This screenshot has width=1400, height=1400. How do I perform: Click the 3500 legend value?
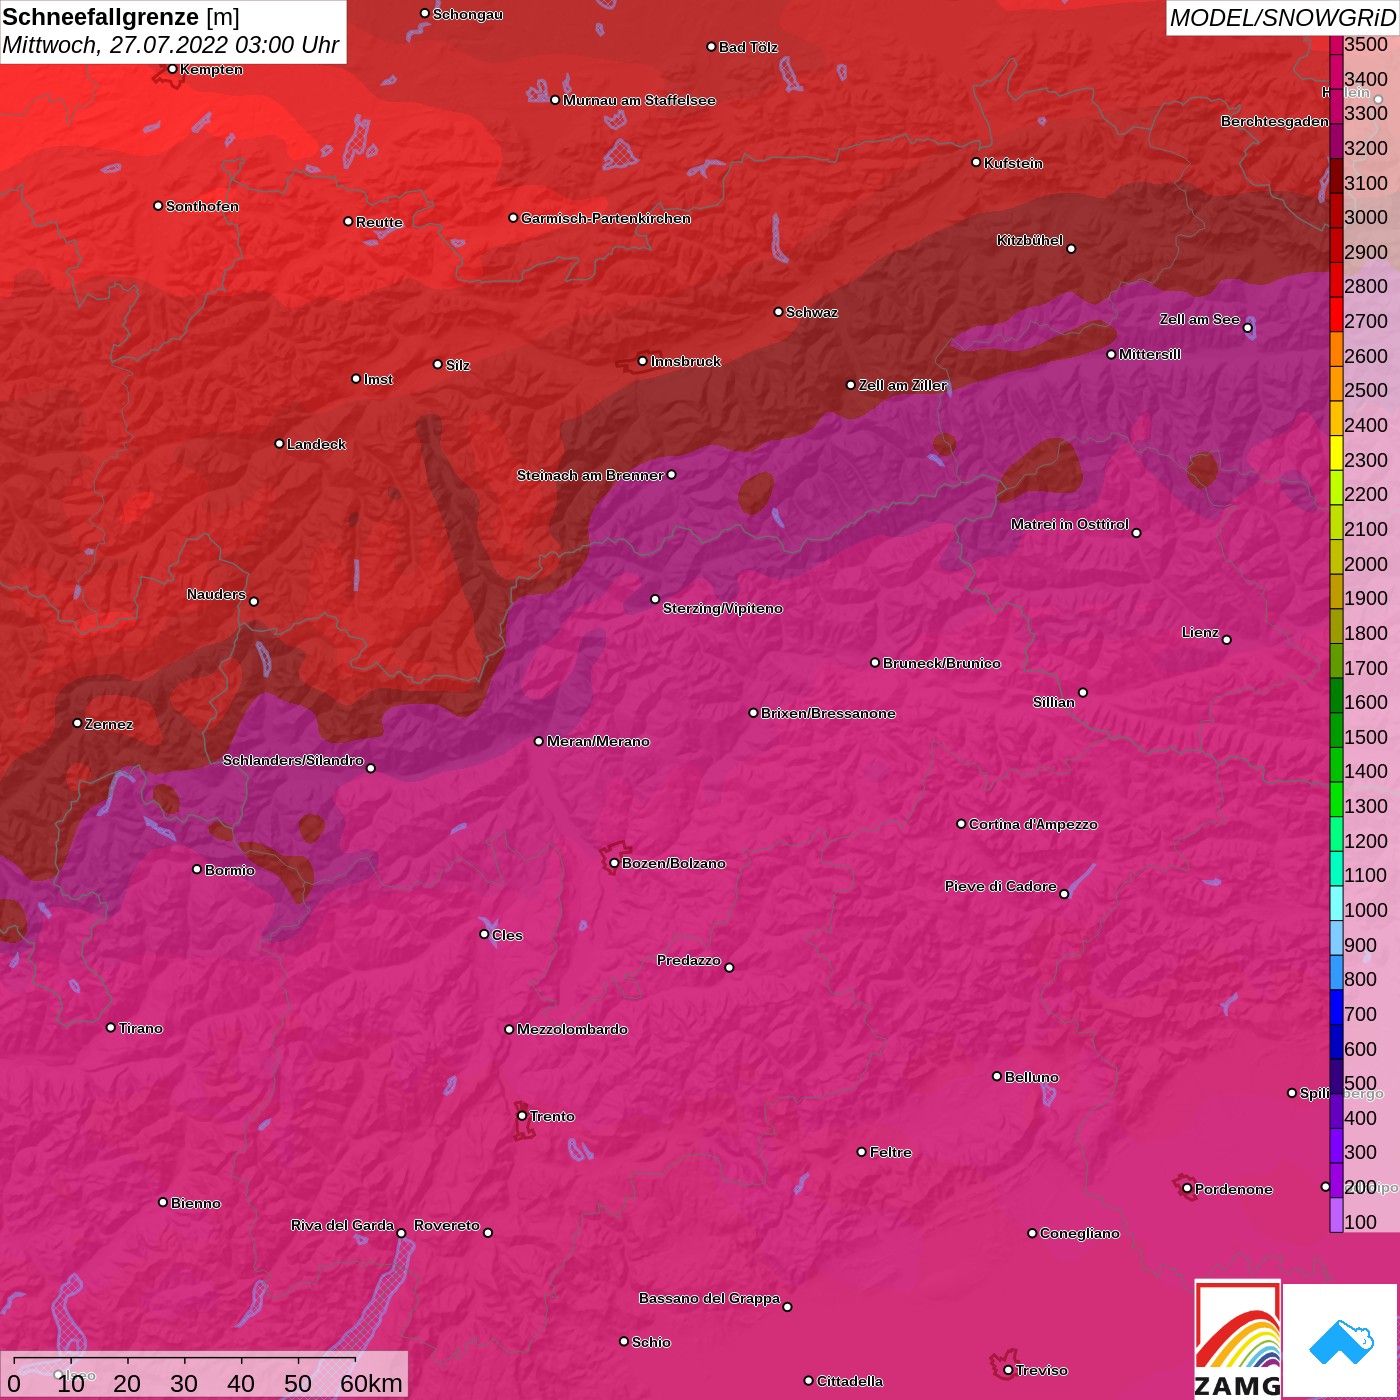[x=1366, y=44]
